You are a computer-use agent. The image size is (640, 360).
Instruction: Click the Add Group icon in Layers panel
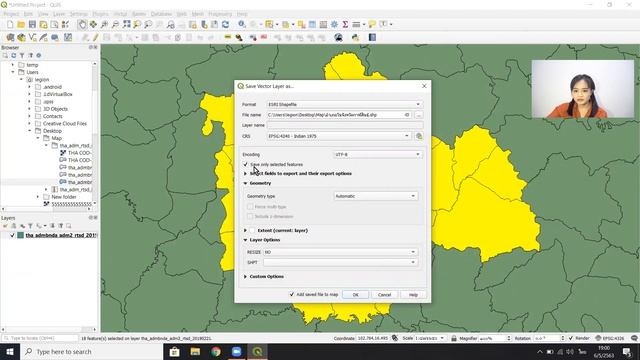click(13, 226)
